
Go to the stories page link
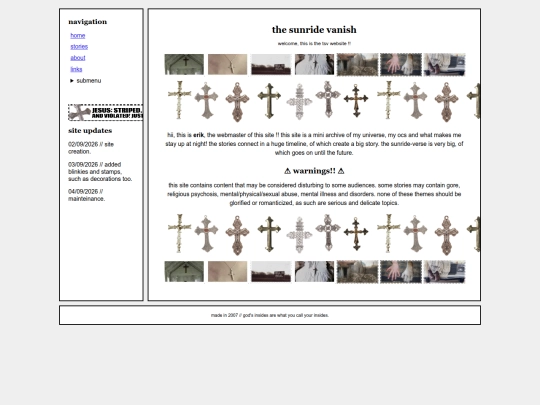tap(79, 46)
